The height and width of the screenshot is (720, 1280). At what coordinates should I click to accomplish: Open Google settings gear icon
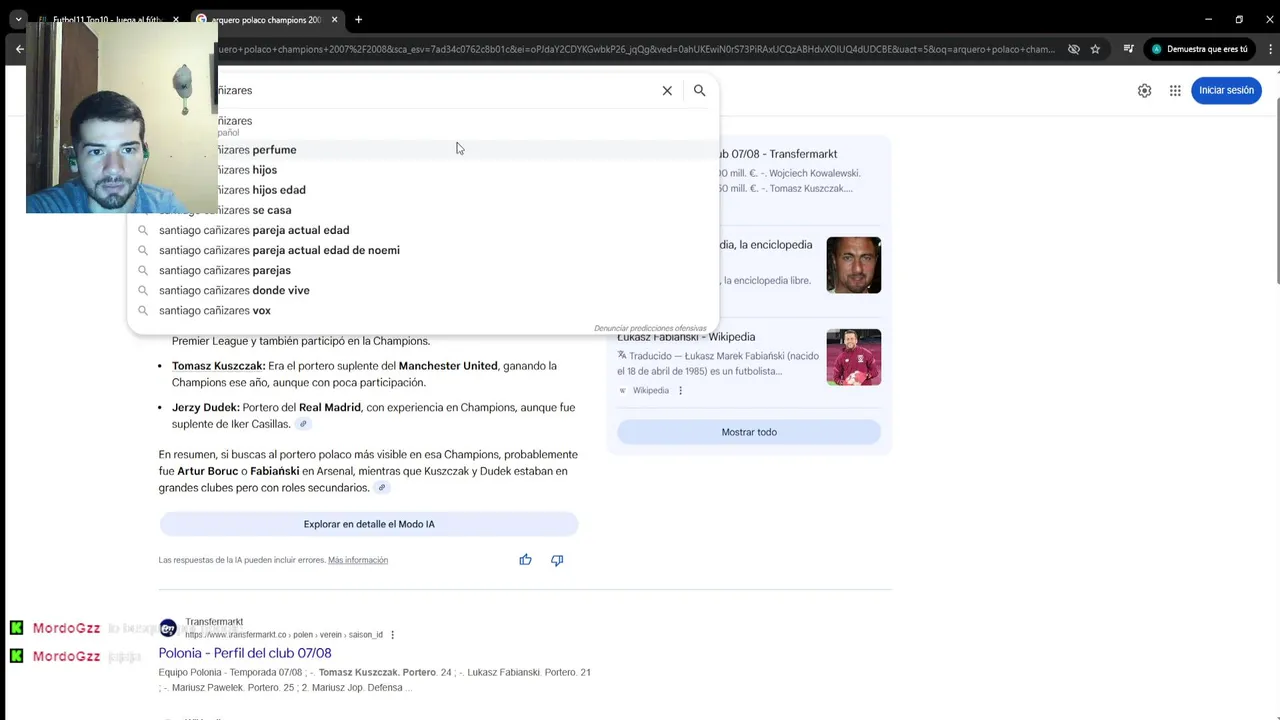(x=1144, y=90)
